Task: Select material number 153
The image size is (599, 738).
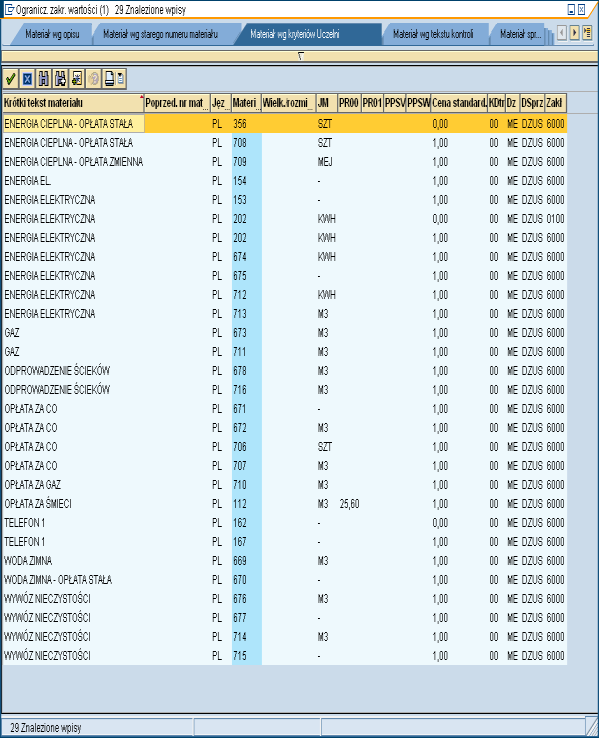Action: coord(240,200)
